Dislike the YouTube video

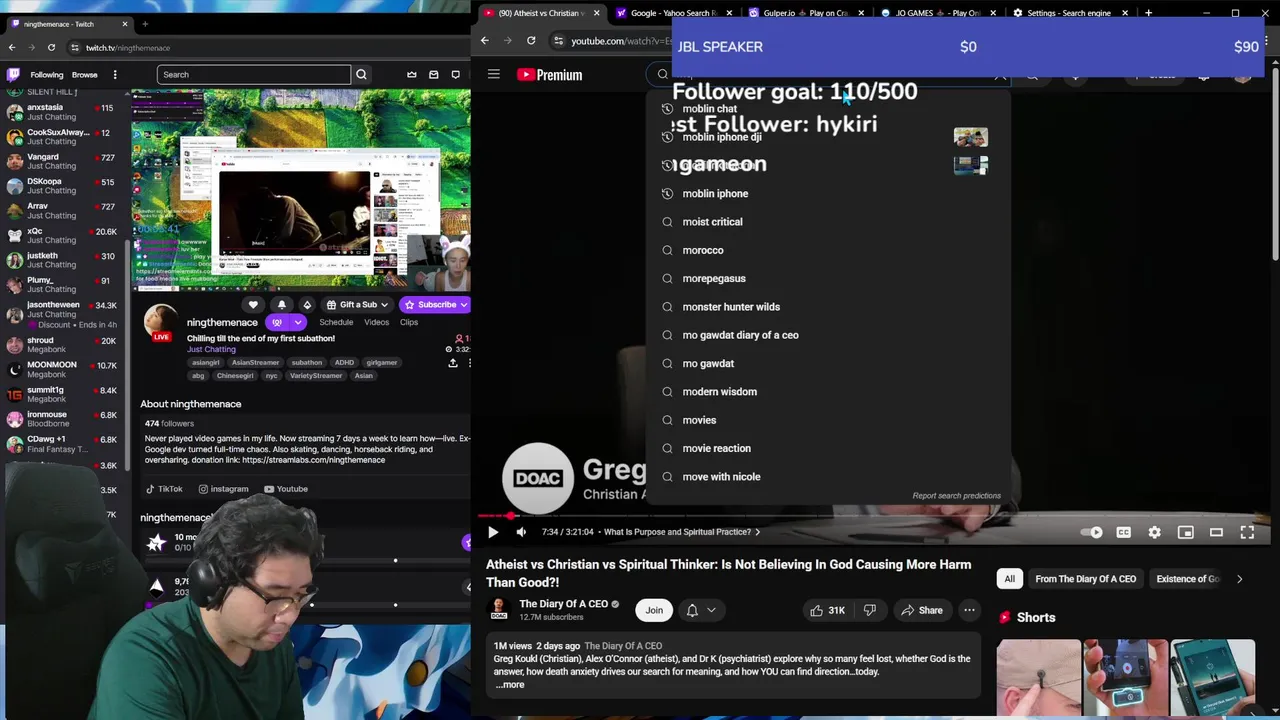[x=870, y=610]
